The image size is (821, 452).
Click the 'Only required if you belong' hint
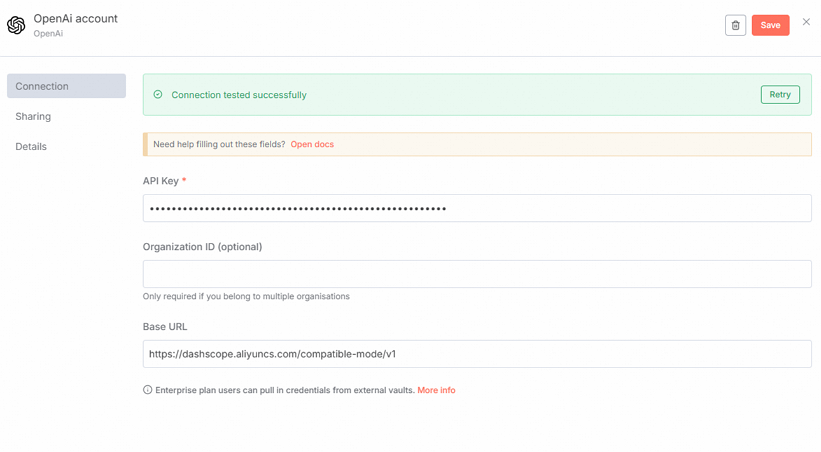pyautogui.click(x=246, y=296)
